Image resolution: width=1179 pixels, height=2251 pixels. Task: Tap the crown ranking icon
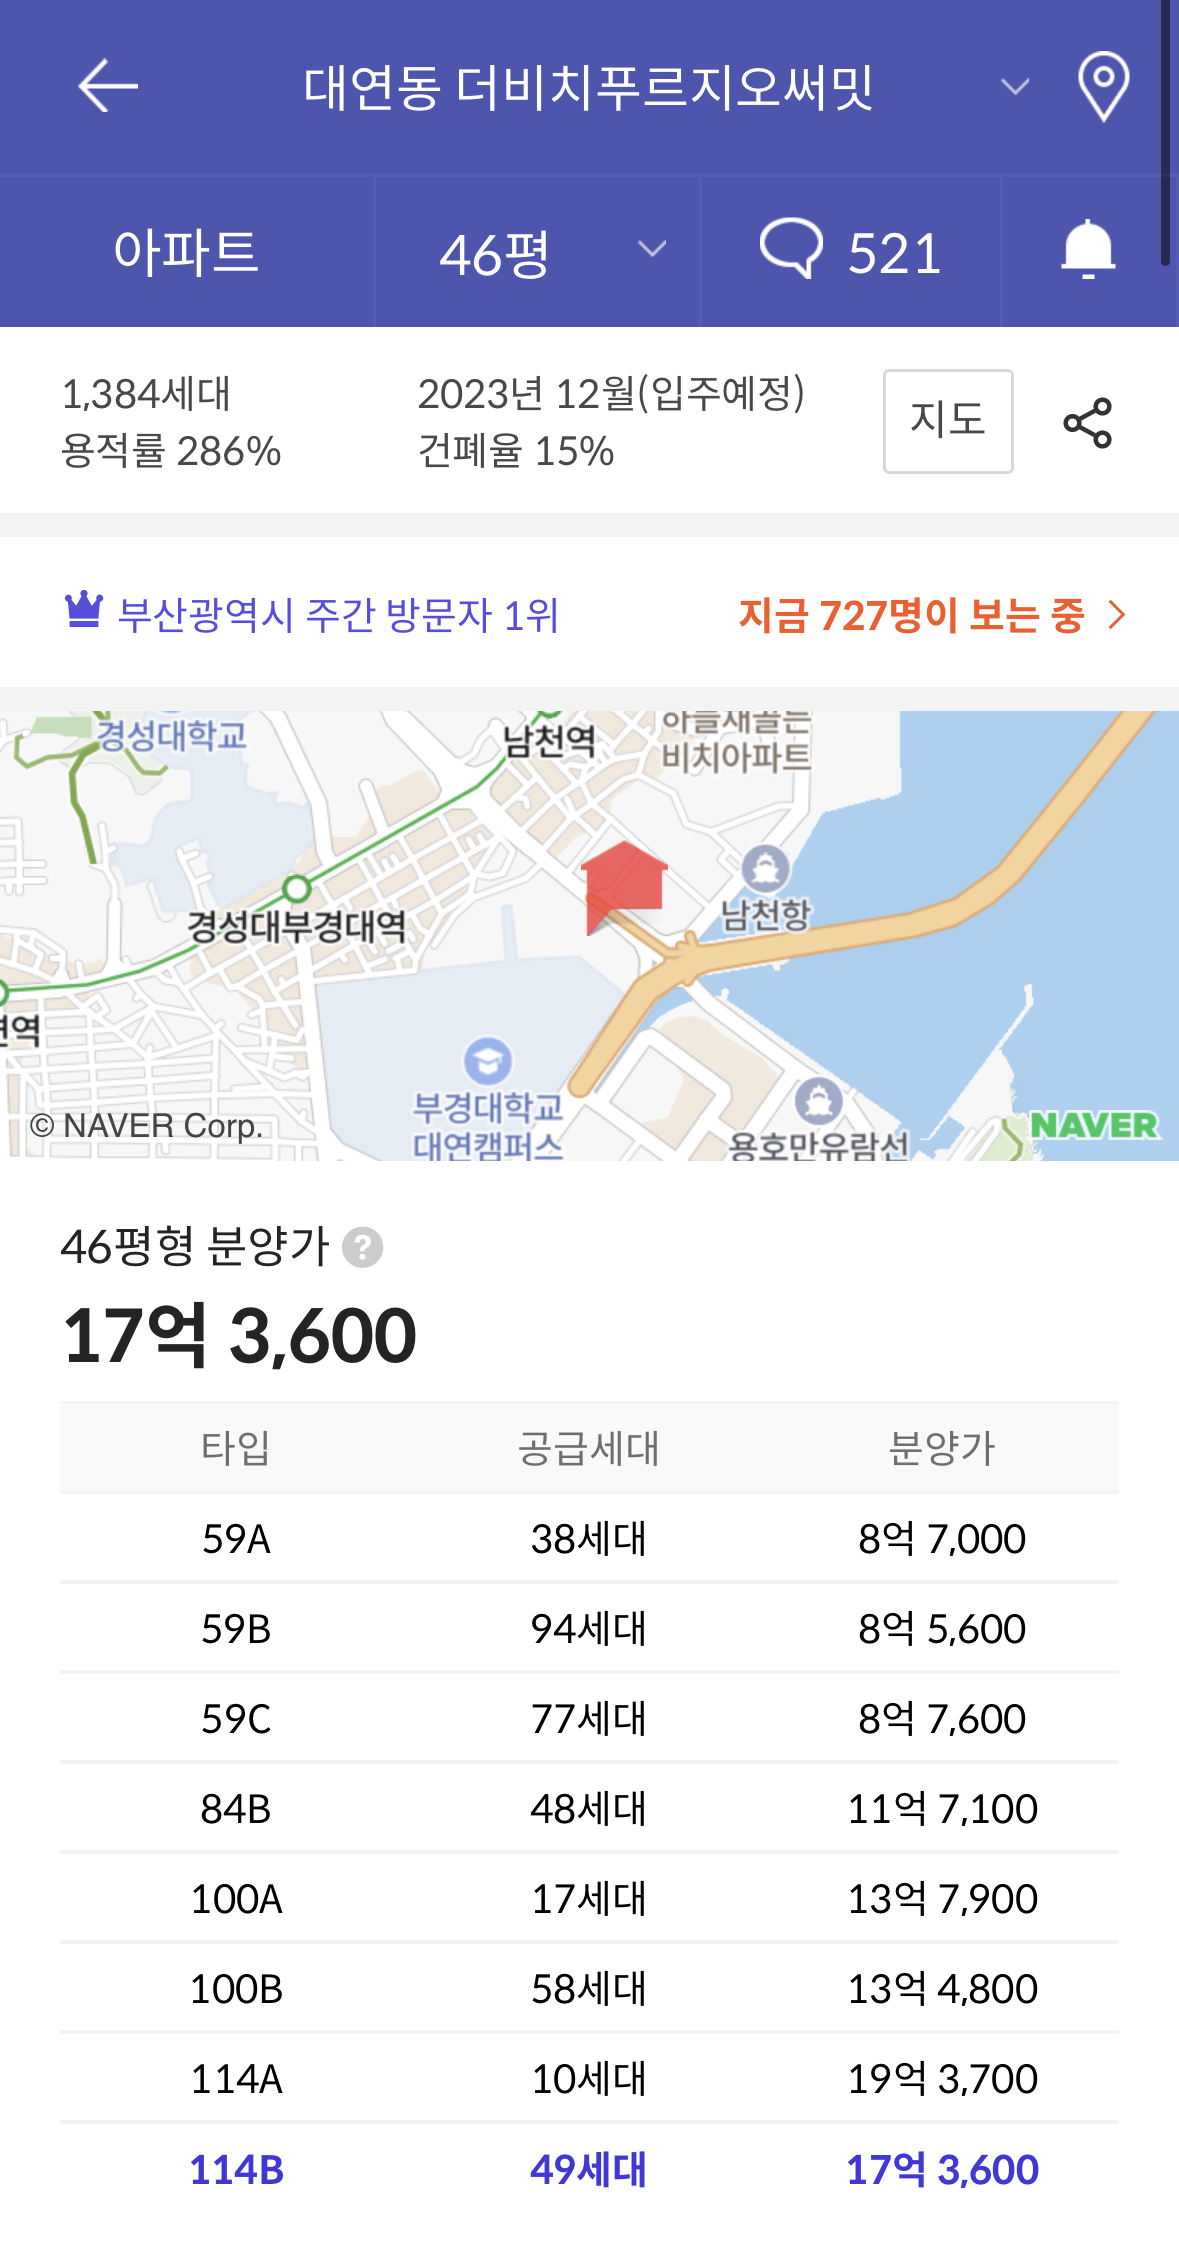point(84,609)
